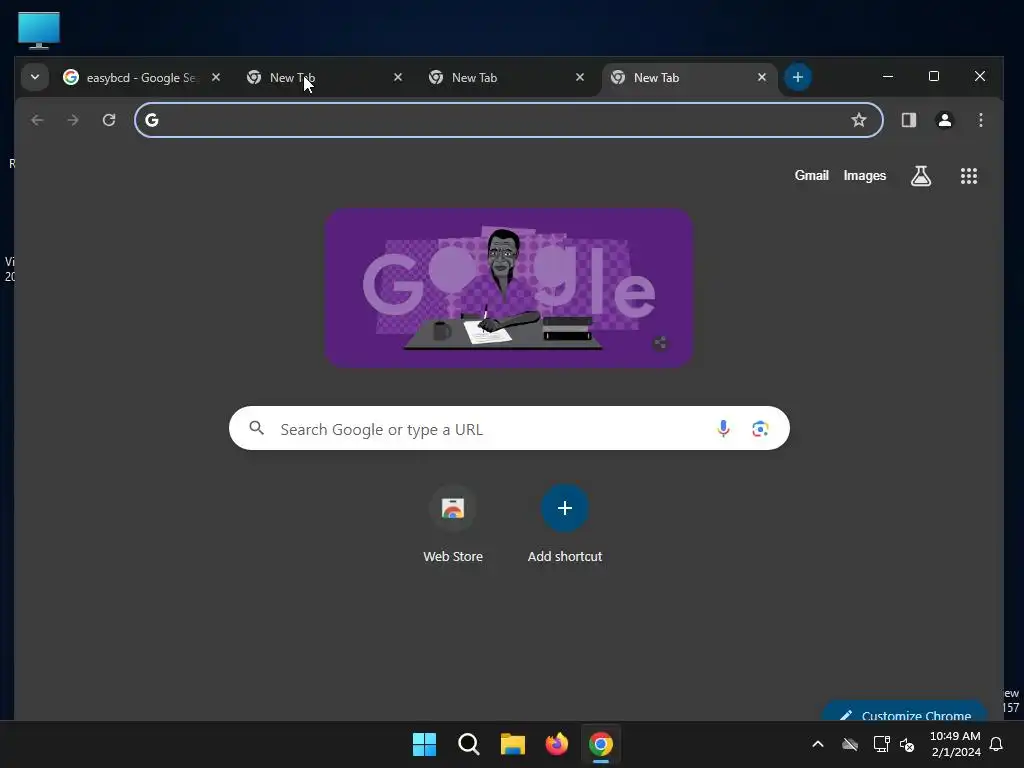
Task: Open the tab search dropdown arrow
Action: tap(35, 77)
